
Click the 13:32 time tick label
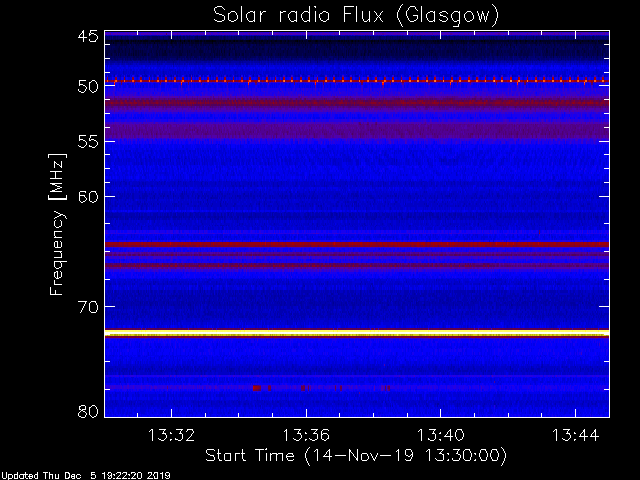click(x=171, y=435)
